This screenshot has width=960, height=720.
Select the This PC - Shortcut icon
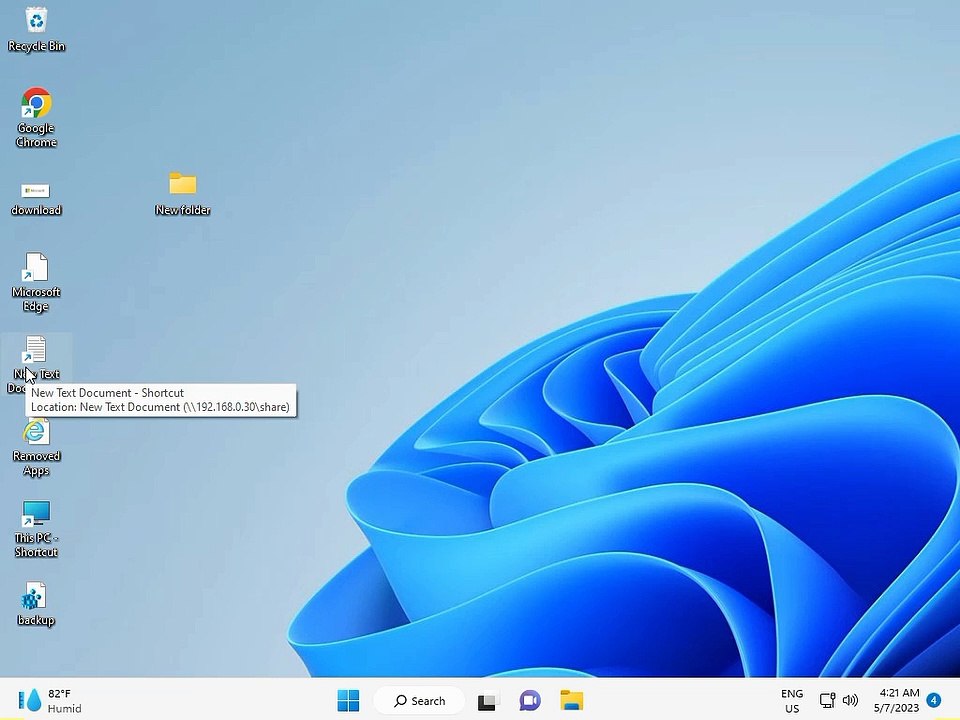(36, 529)
